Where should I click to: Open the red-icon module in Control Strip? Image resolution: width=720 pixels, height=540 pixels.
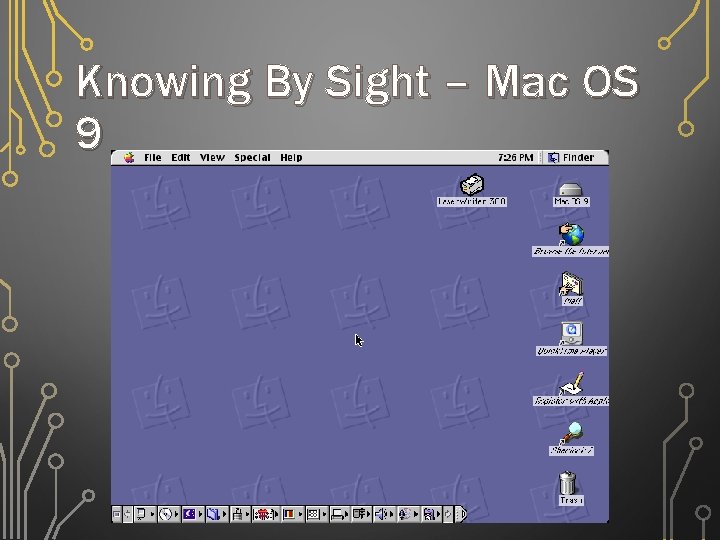[265, 514]
